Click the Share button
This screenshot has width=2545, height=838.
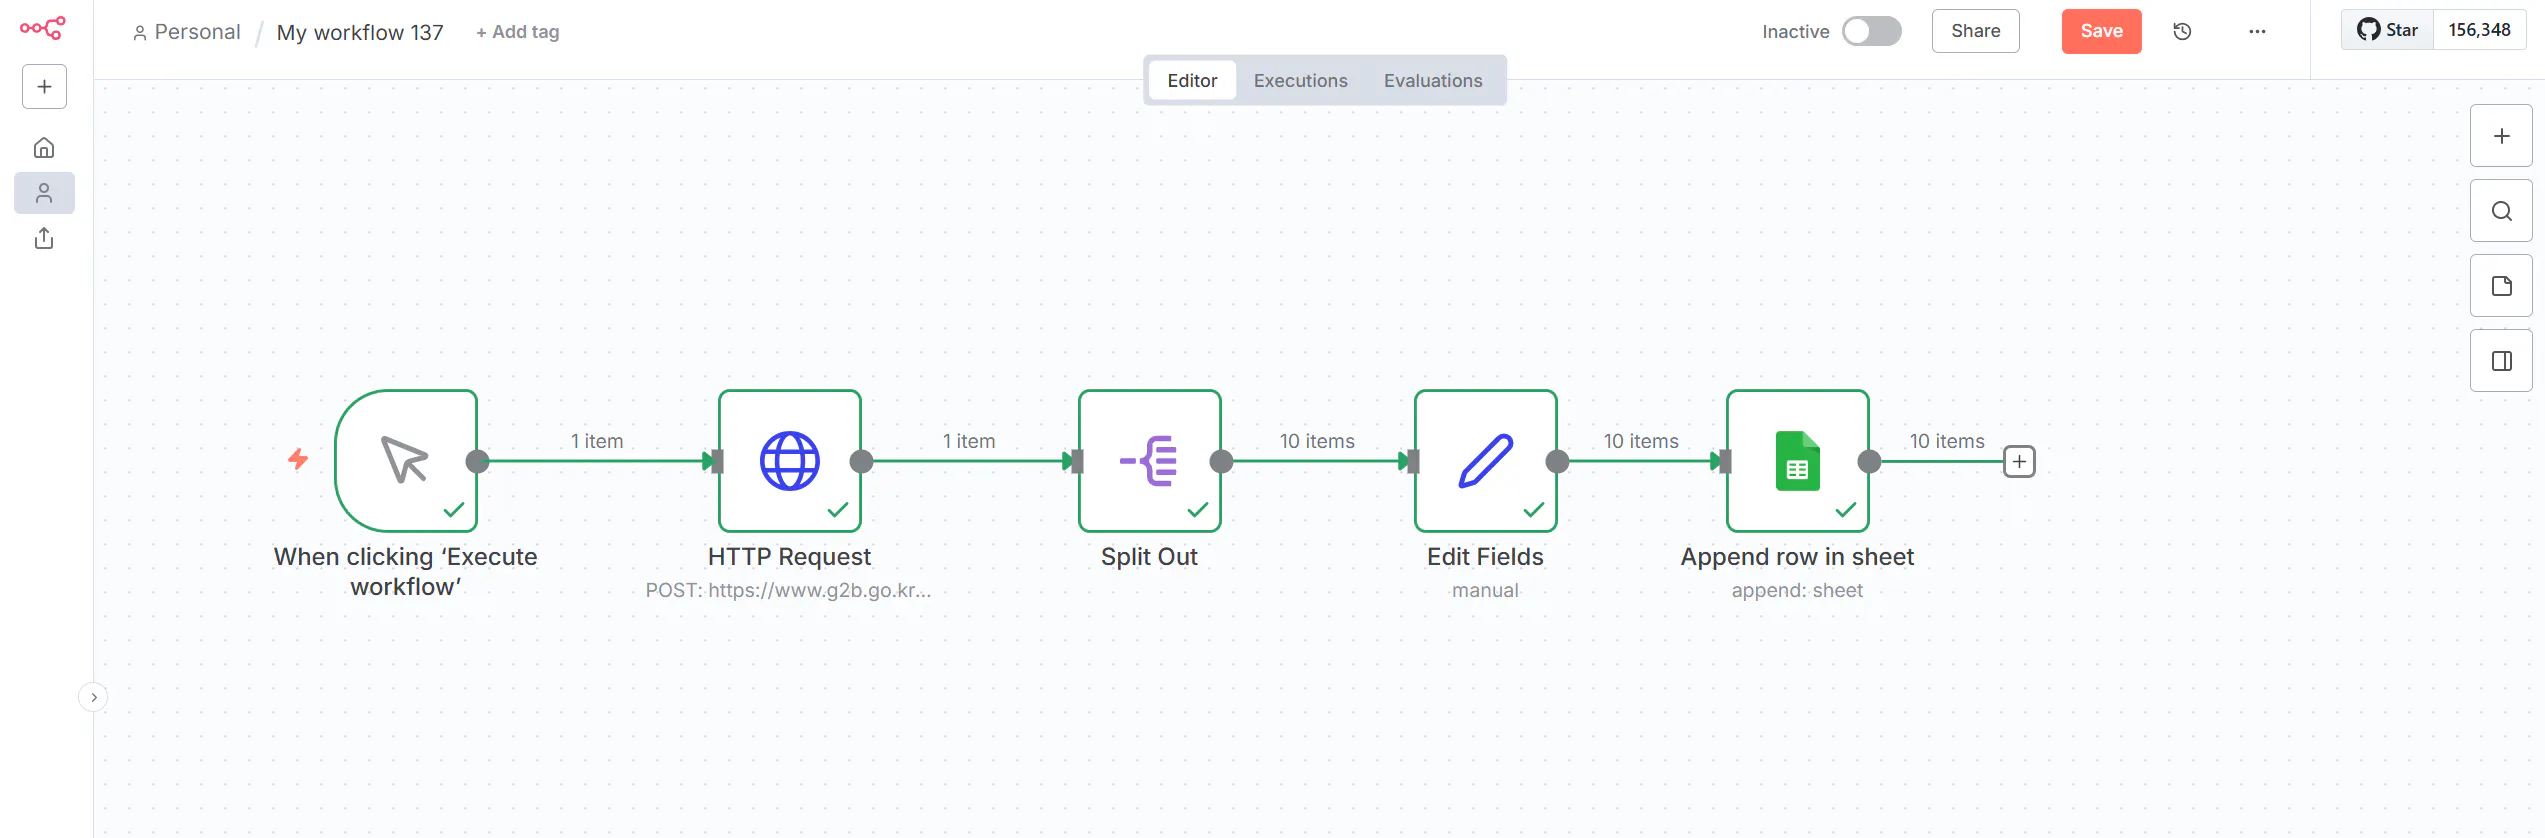point(1975,32)
